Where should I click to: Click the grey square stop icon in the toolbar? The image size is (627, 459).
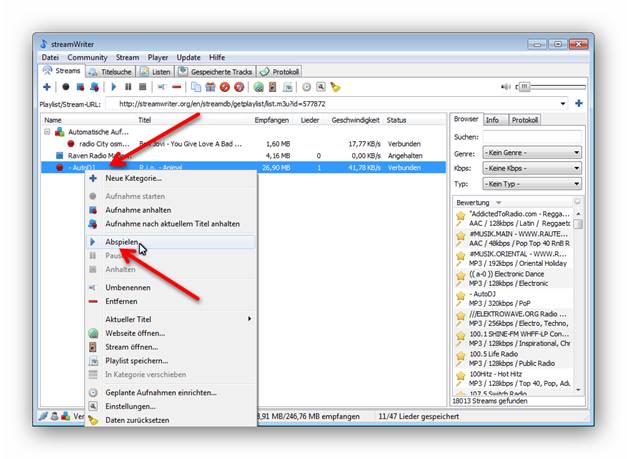tap(142, 87)
